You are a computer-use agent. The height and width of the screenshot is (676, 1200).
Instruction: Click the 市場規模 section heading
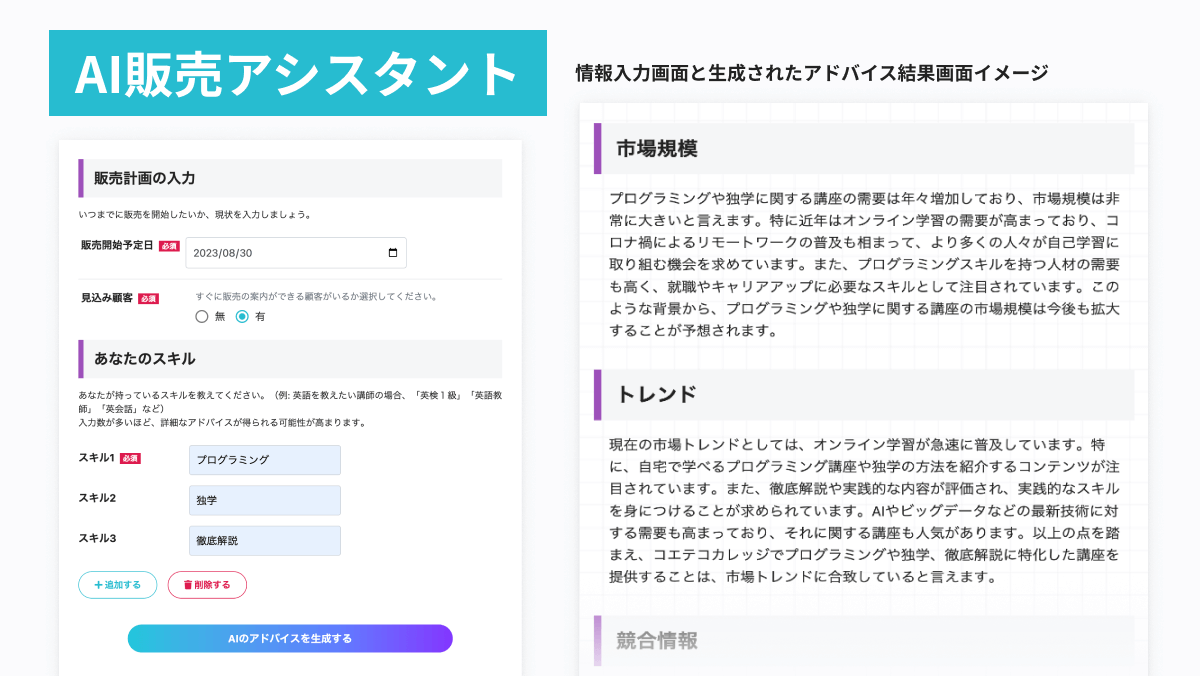click(x=657, y=149)
